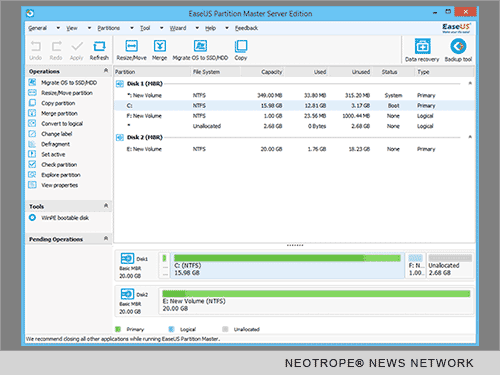Open the General menu

[x=37, y=28]
